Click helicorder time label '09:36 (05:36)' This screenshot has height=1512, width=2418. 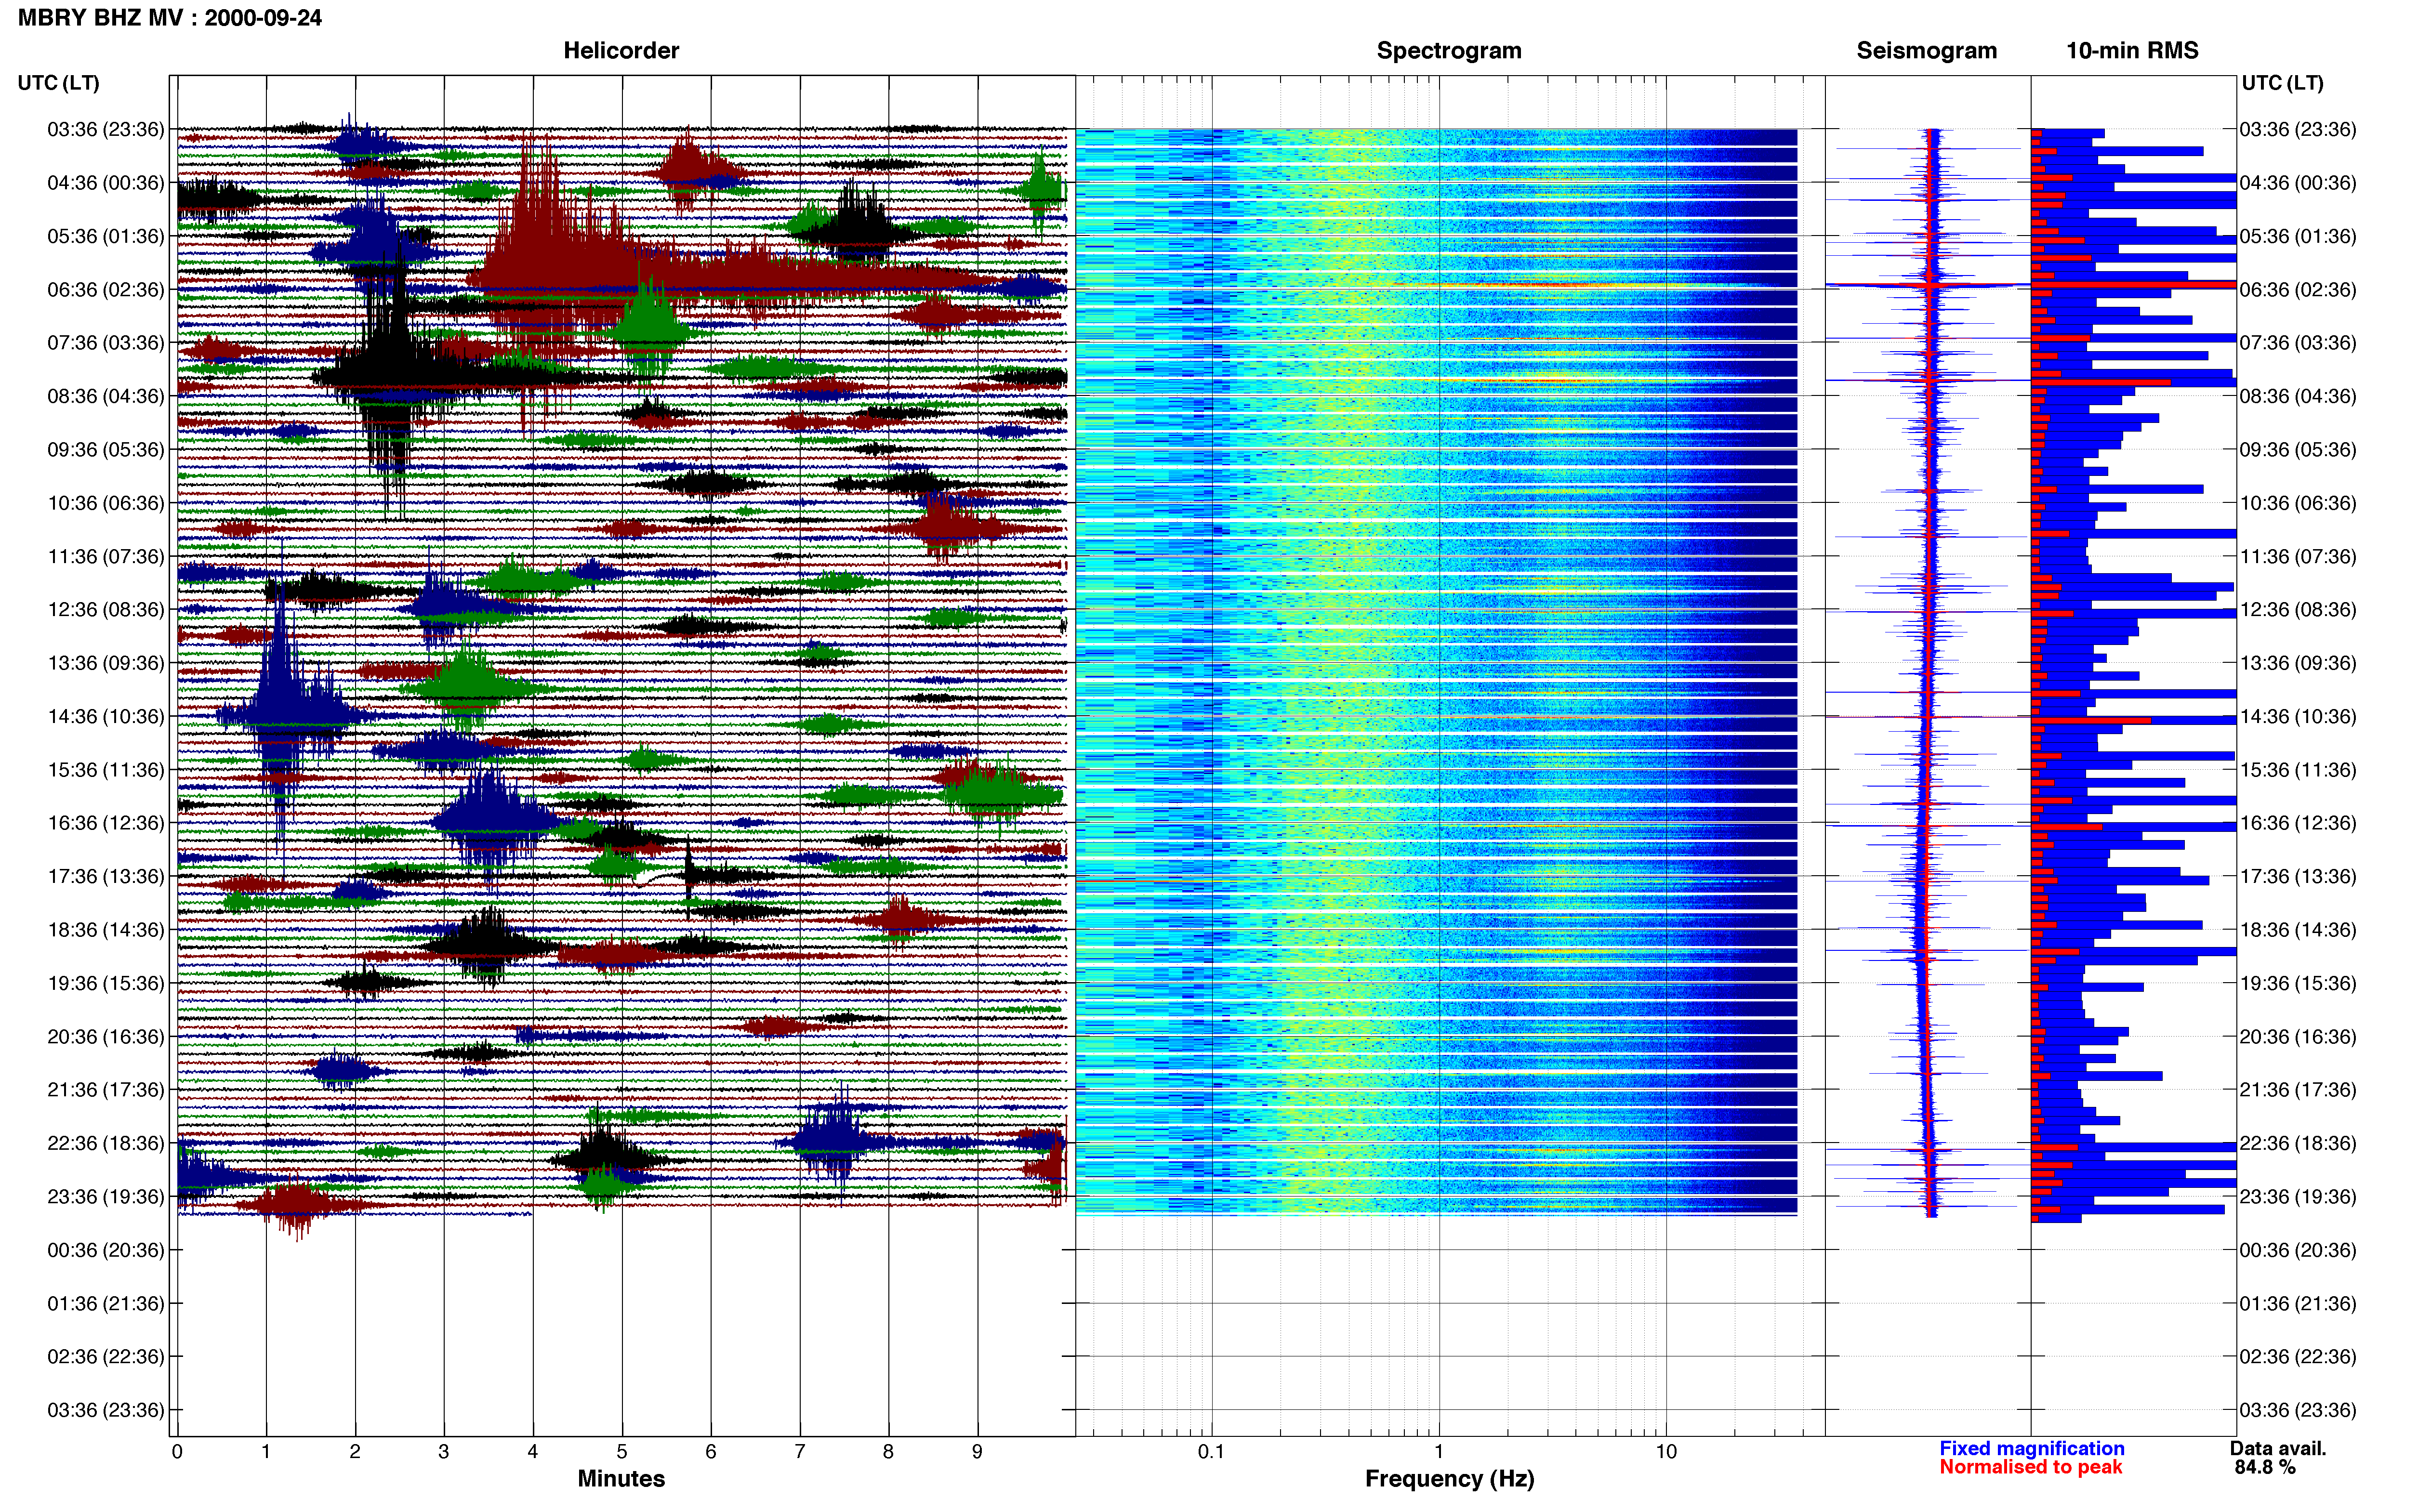tap(106, 450)
